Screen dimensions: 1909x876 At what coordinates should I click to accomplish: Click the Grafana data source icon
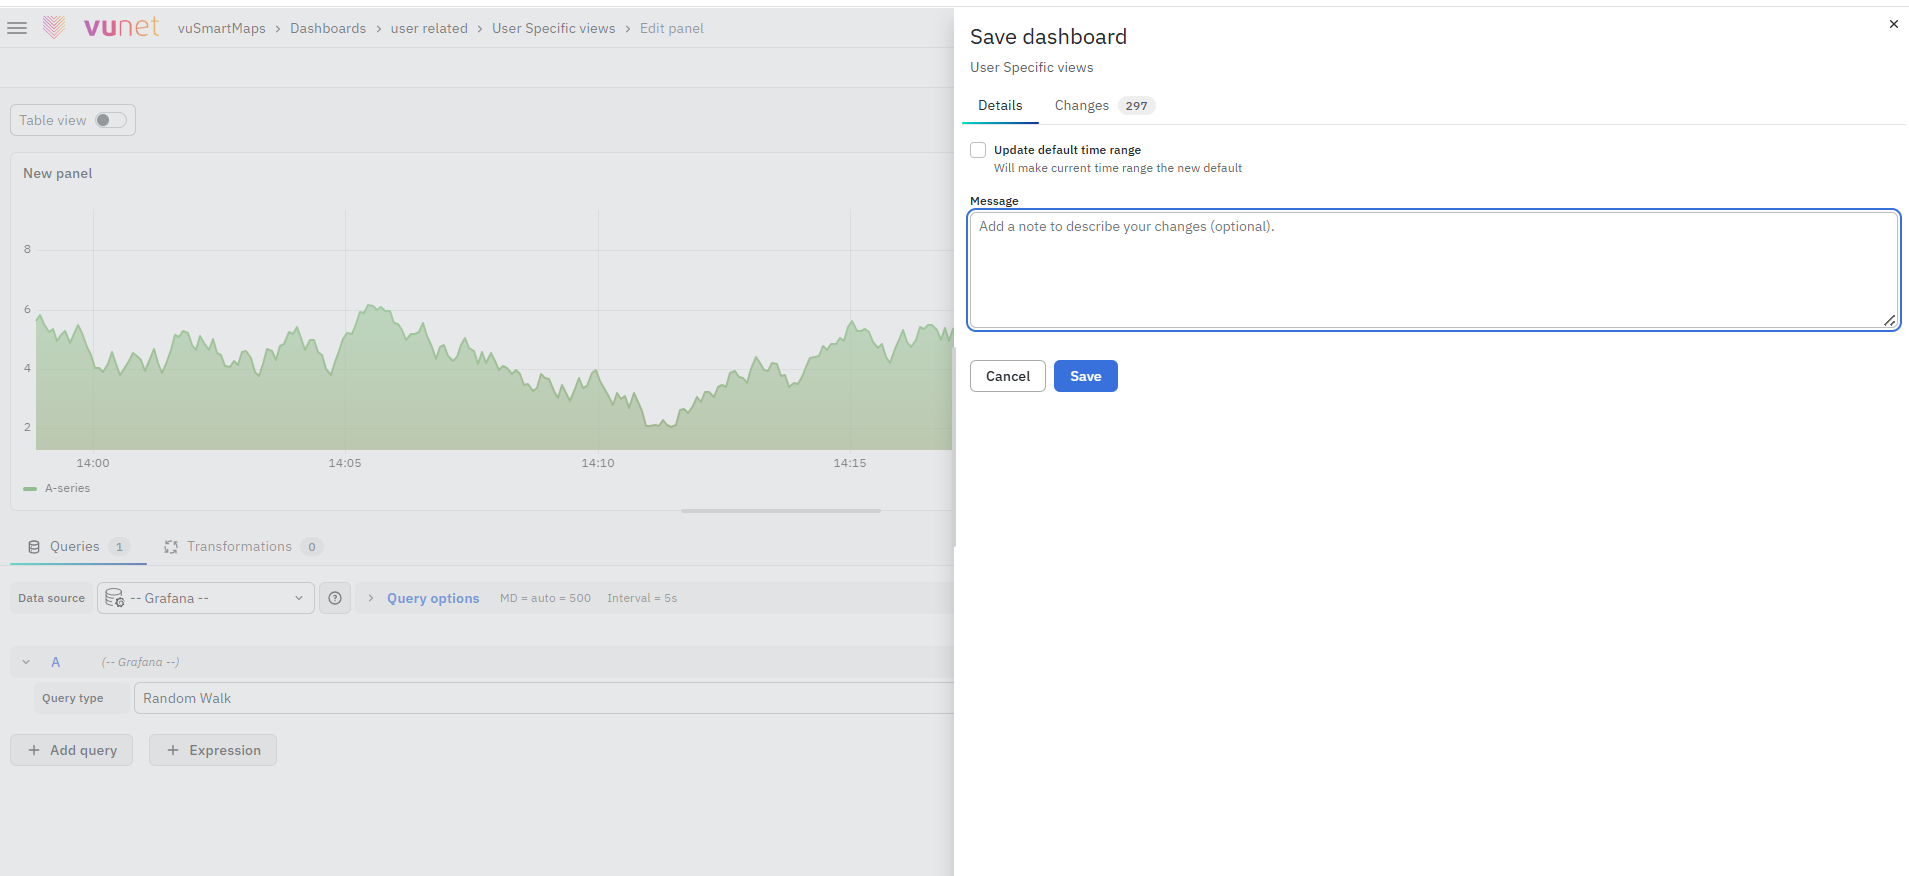114,598
